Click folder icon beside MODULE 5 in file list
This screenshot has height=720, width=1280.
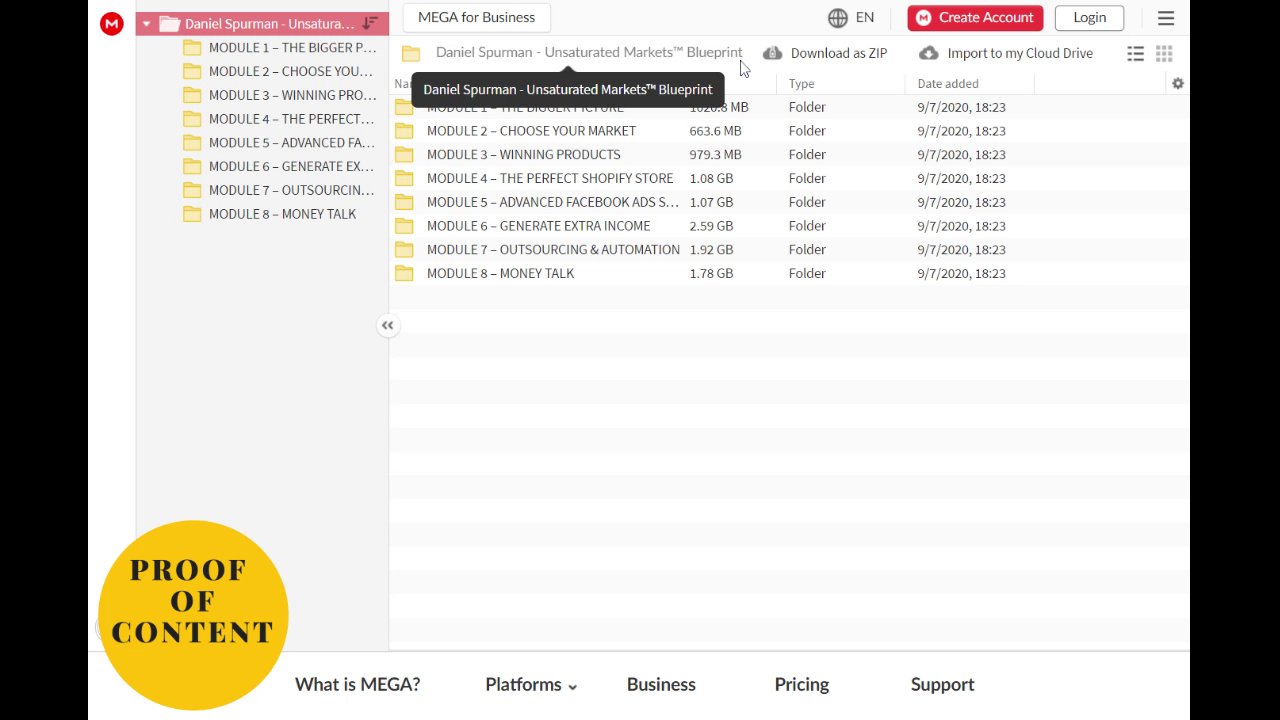[x=404, y=202]
